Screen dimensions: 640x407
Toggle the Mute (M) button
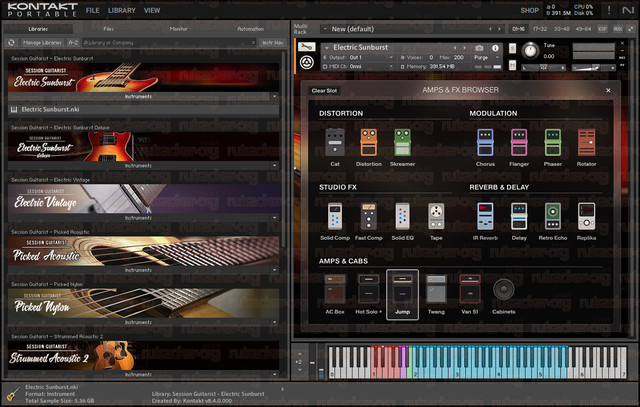coord(512,65)
